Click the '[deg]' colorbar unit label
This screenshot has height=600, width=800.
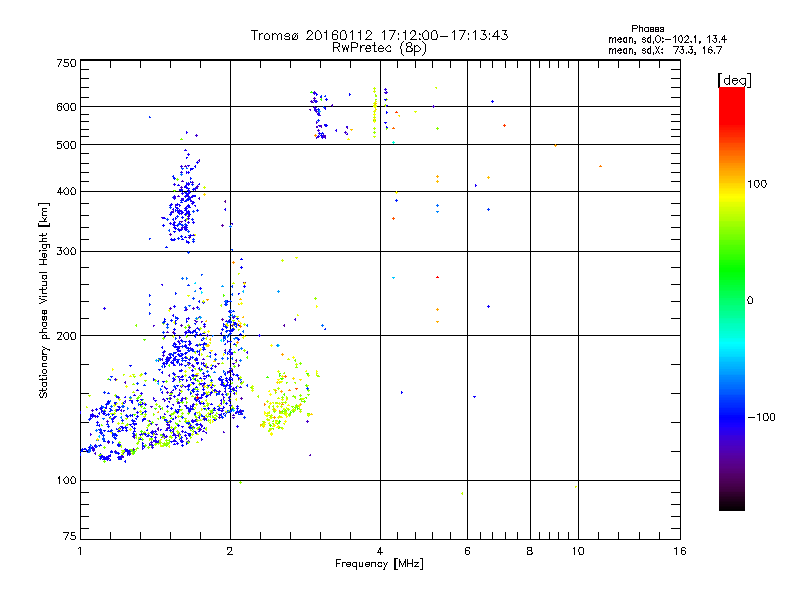734,80
